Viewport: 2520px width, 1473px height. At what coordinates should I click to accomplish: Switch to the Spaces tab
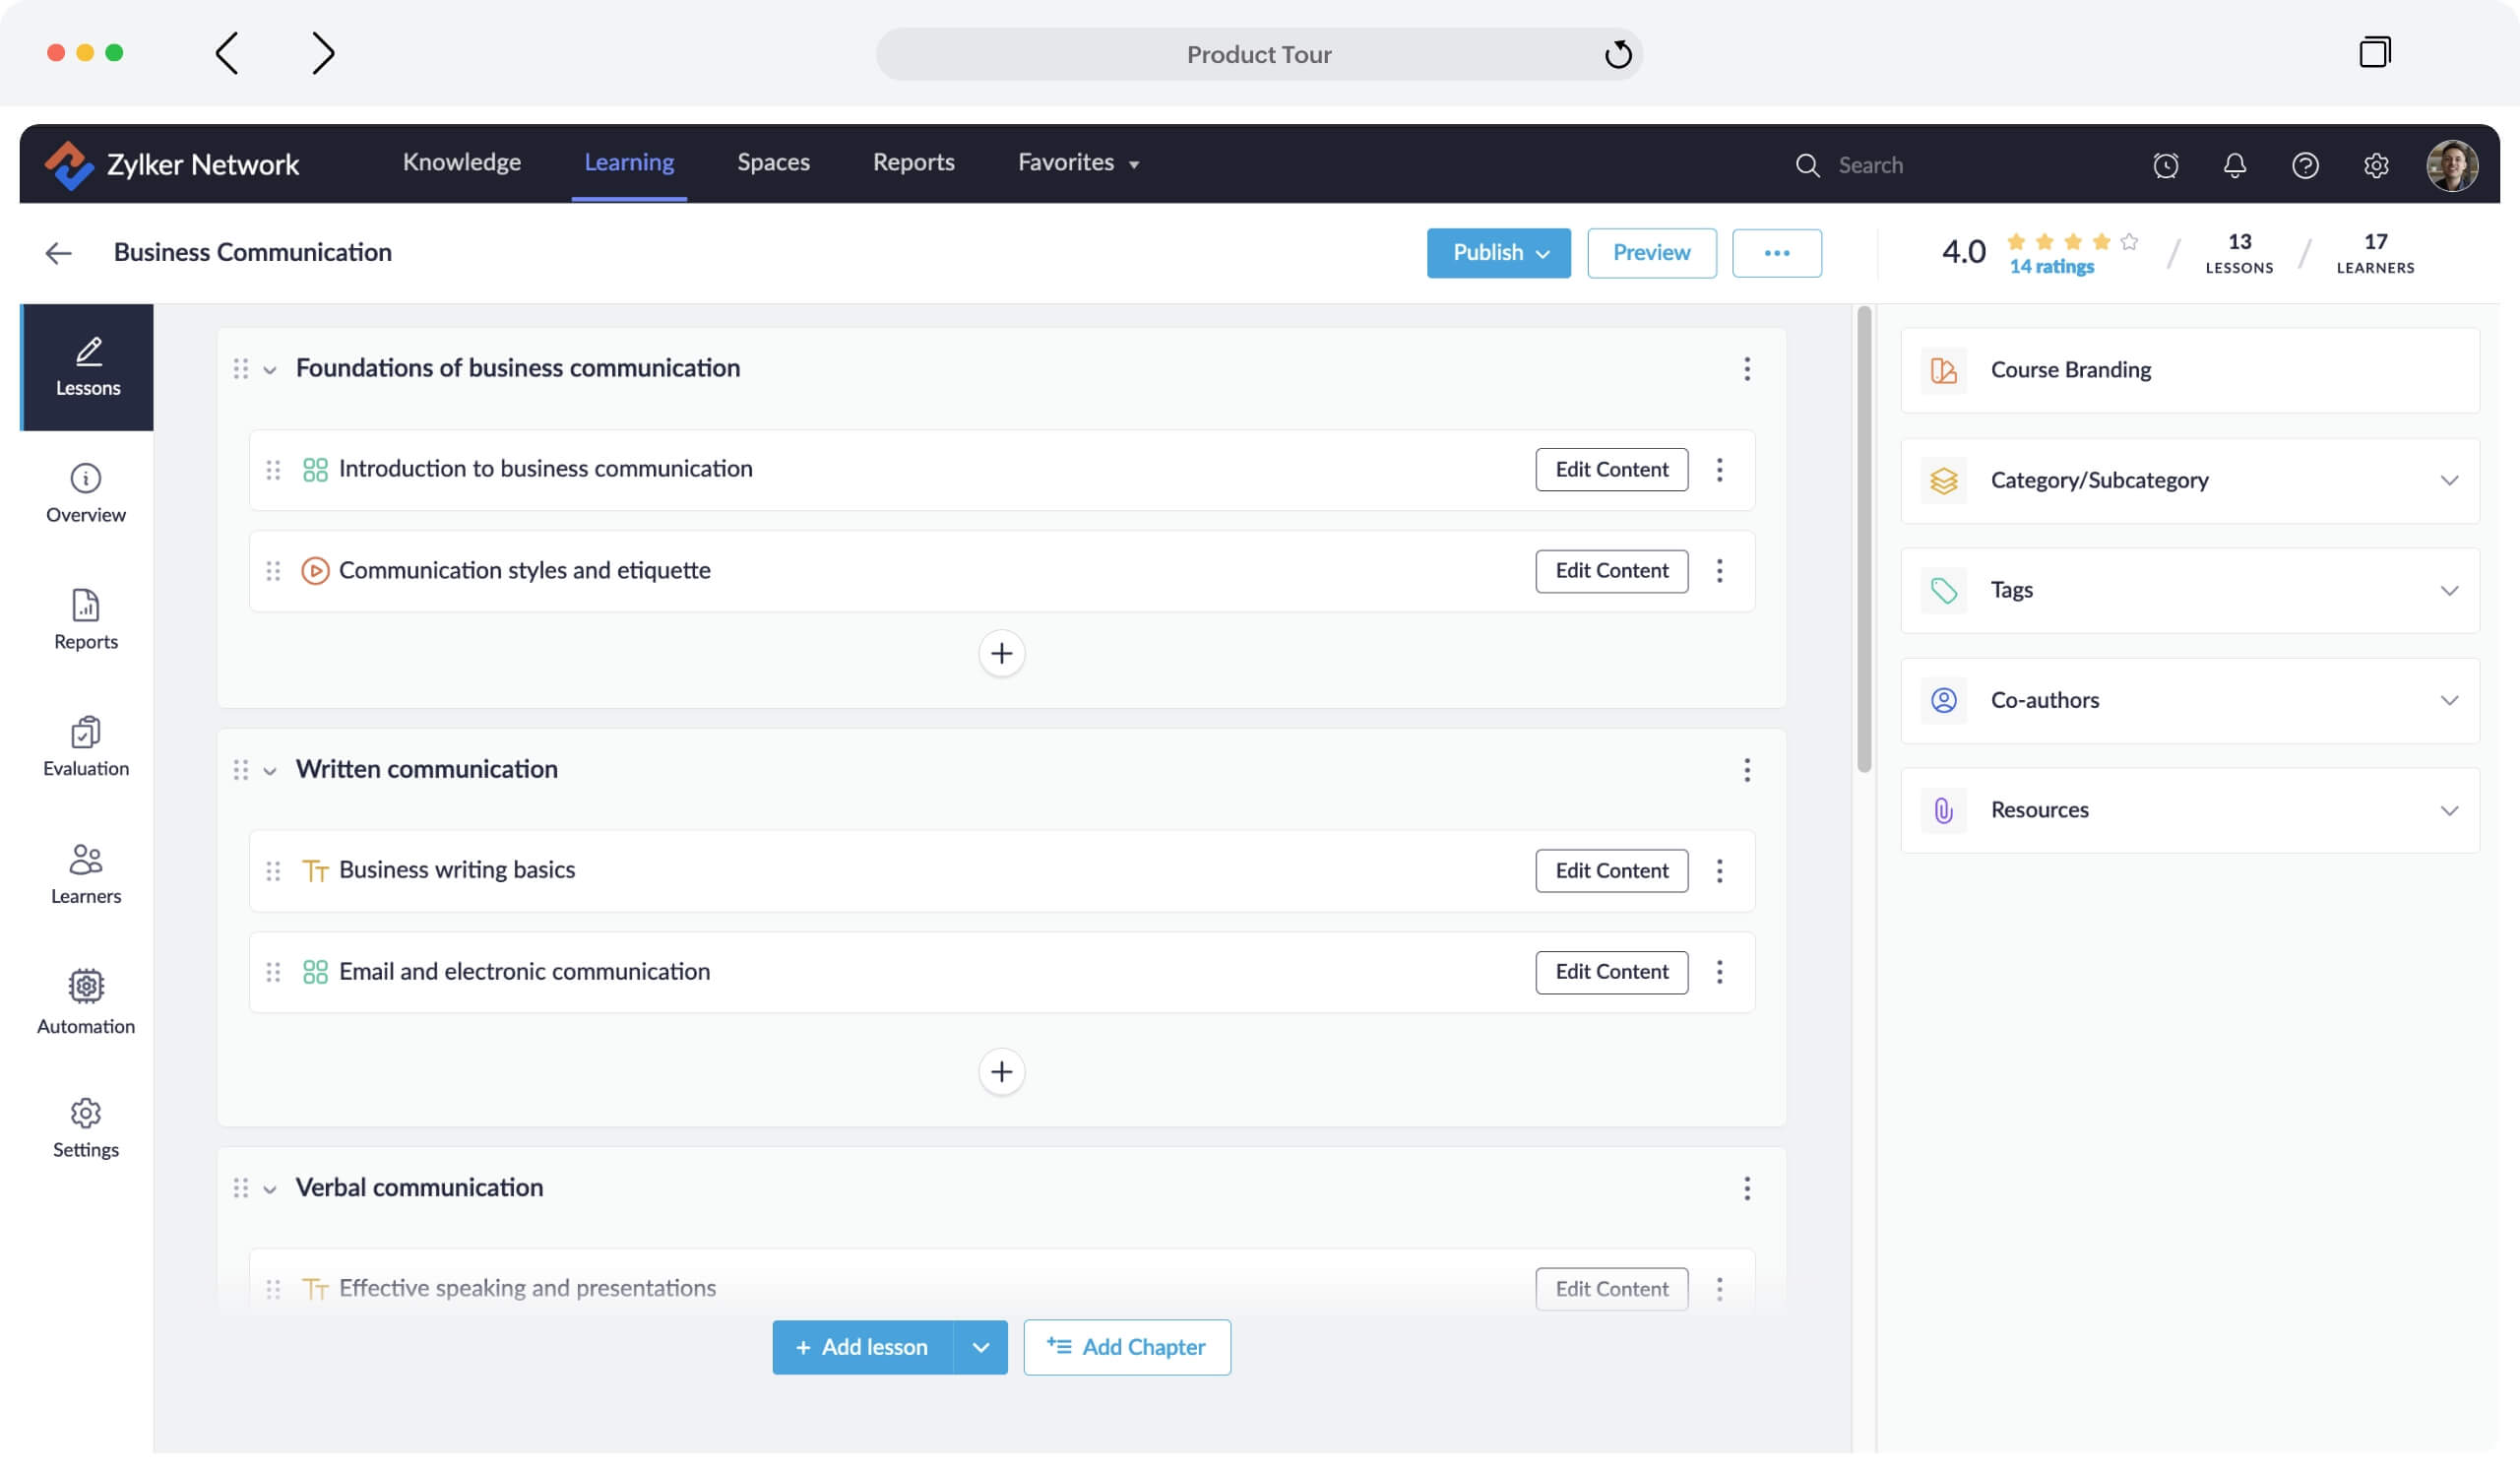coord(773,163)
